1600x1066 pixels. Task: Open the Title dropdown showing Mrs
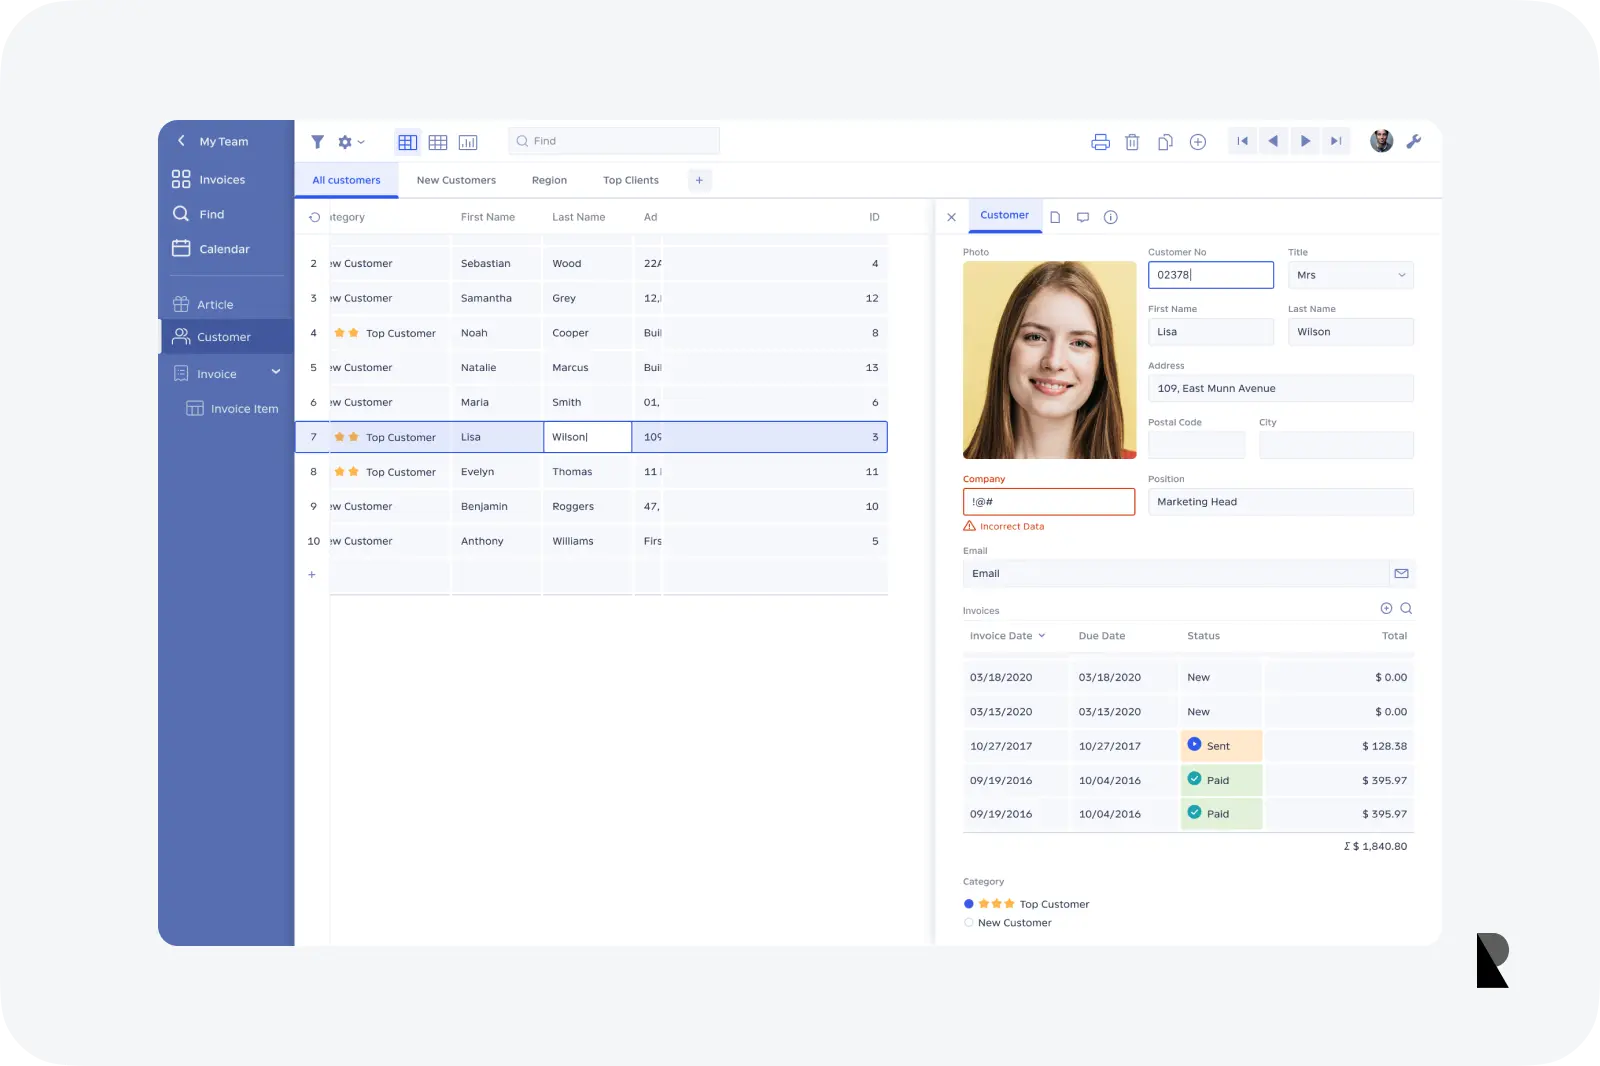1350,275
